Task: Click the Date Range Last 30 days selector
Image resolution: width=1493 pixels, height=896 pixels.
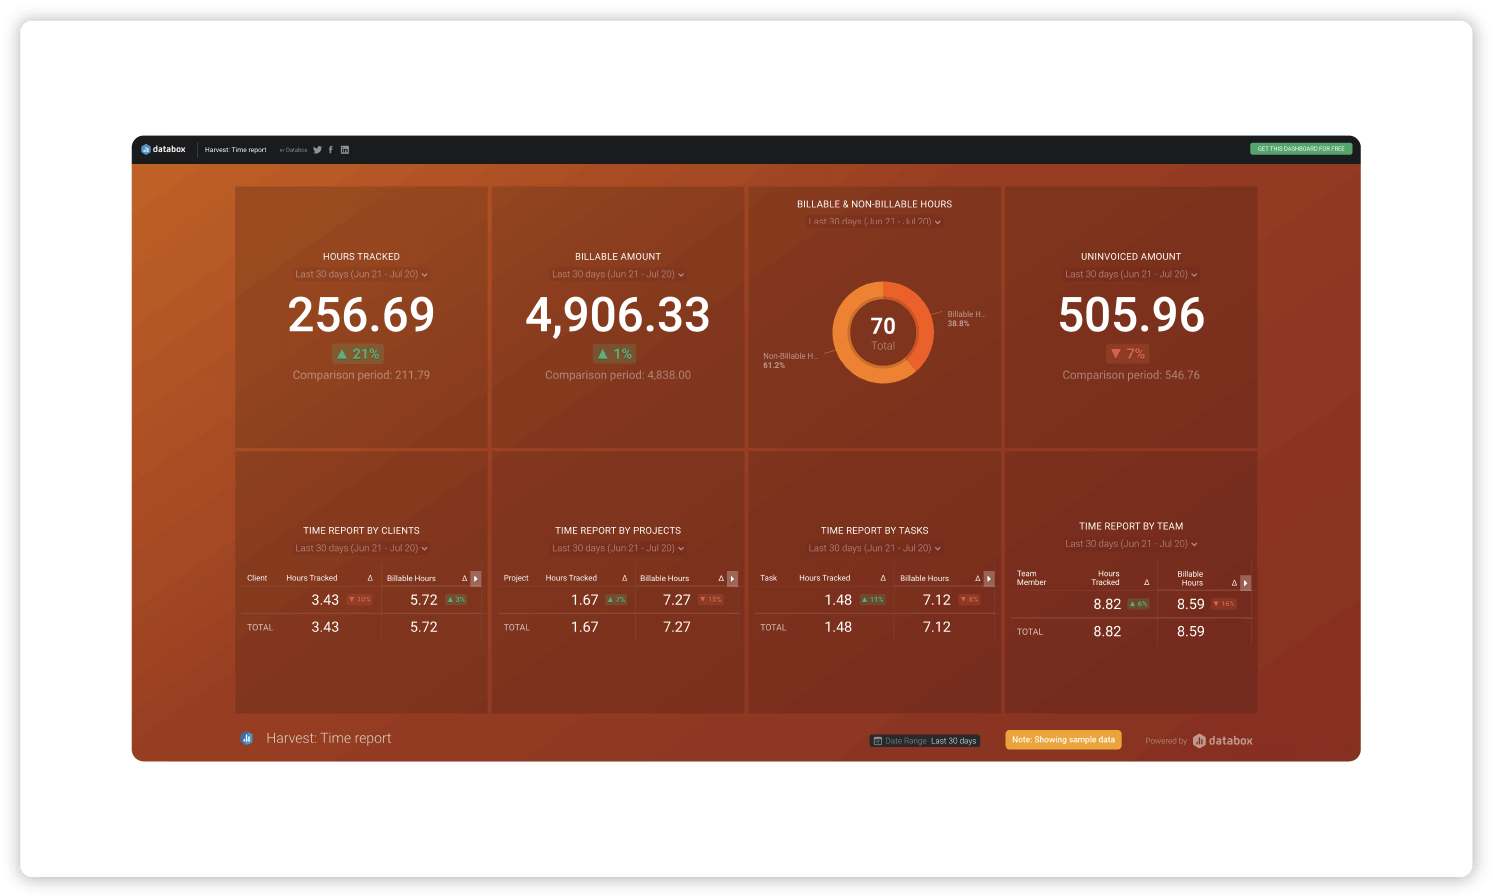Action: coord(924,741)
